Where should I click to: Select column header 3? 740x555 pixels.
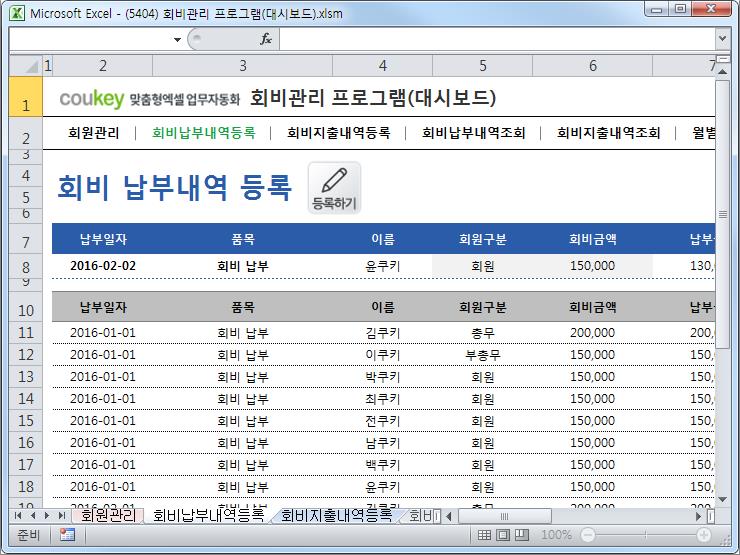[x=243, y=66]
